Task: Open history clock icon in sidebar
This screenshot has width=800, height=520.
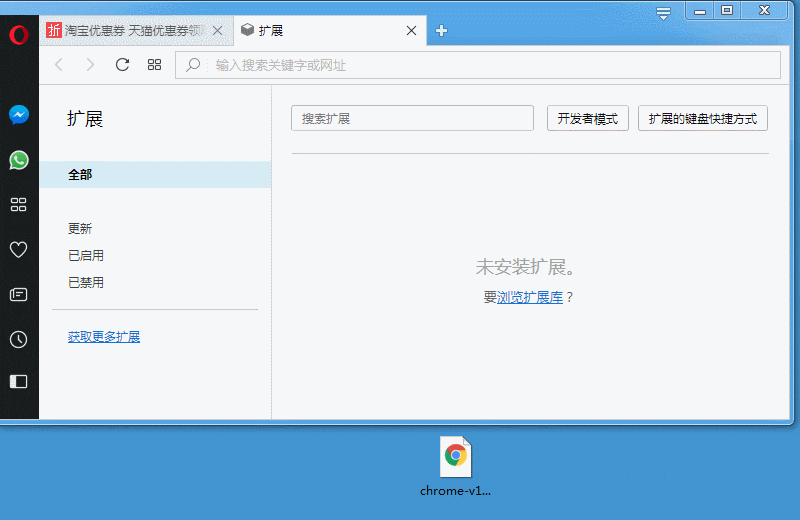Action: (x=18, y=340)
